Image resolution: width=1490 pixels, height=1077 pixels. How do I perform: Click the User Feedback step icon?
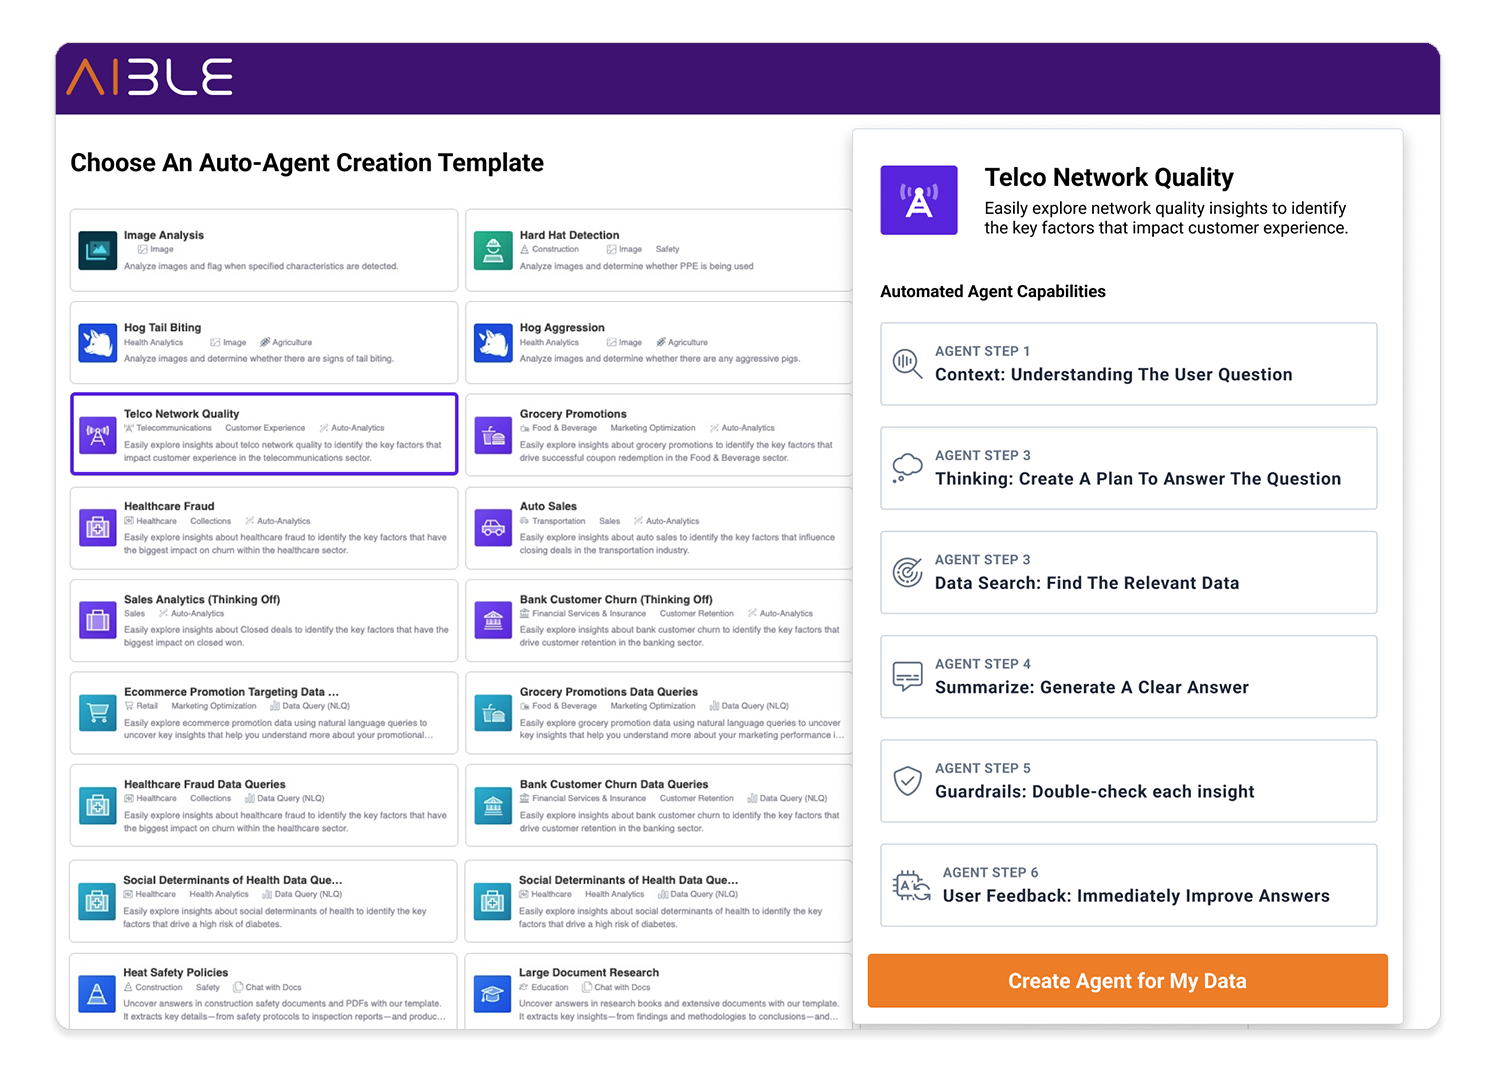[x=911, y=885]
